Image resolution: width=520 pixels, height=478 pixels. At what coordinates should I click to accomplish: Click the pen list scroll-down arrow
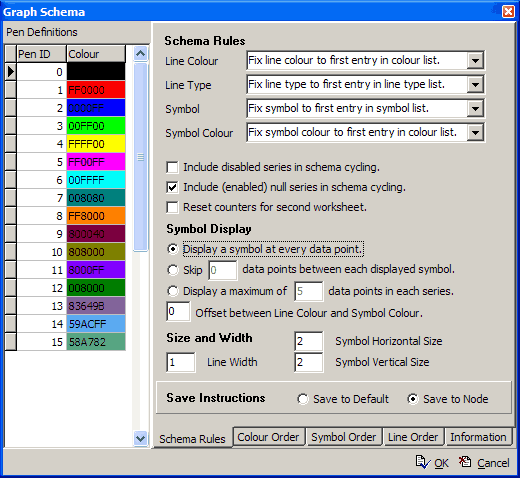pyautogui.click(x=140, y=438)
